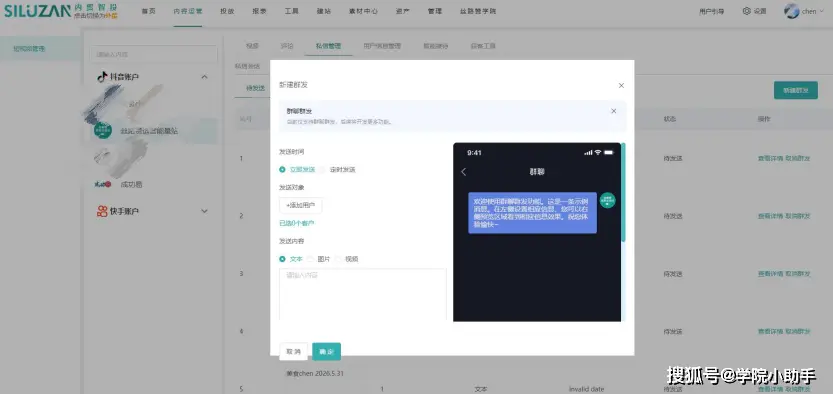Open 查看详情 for row 2

770,216
